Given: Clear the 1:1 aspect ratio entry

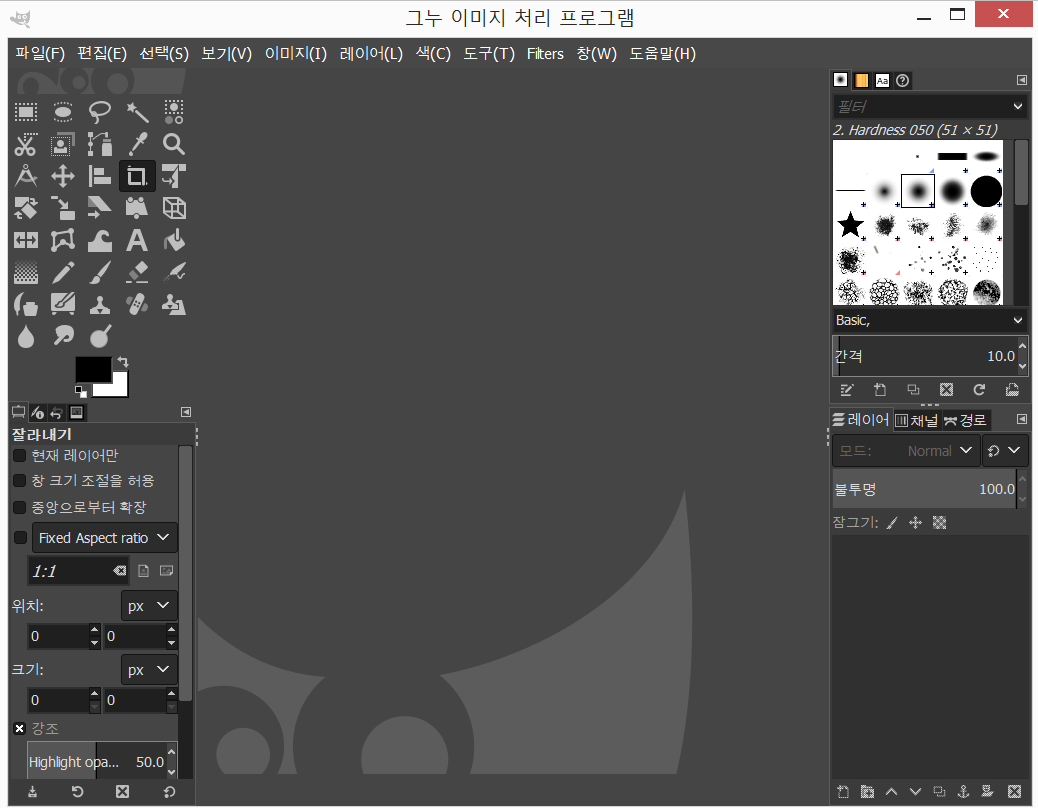Looking at the screenshot, I should tap(119, 570).
